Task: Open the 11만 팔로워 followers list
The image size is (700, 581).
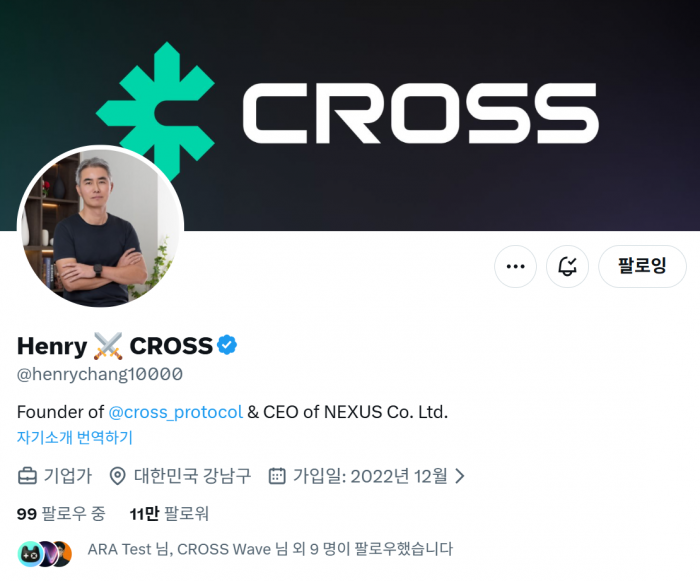Action: click(169, 514)
